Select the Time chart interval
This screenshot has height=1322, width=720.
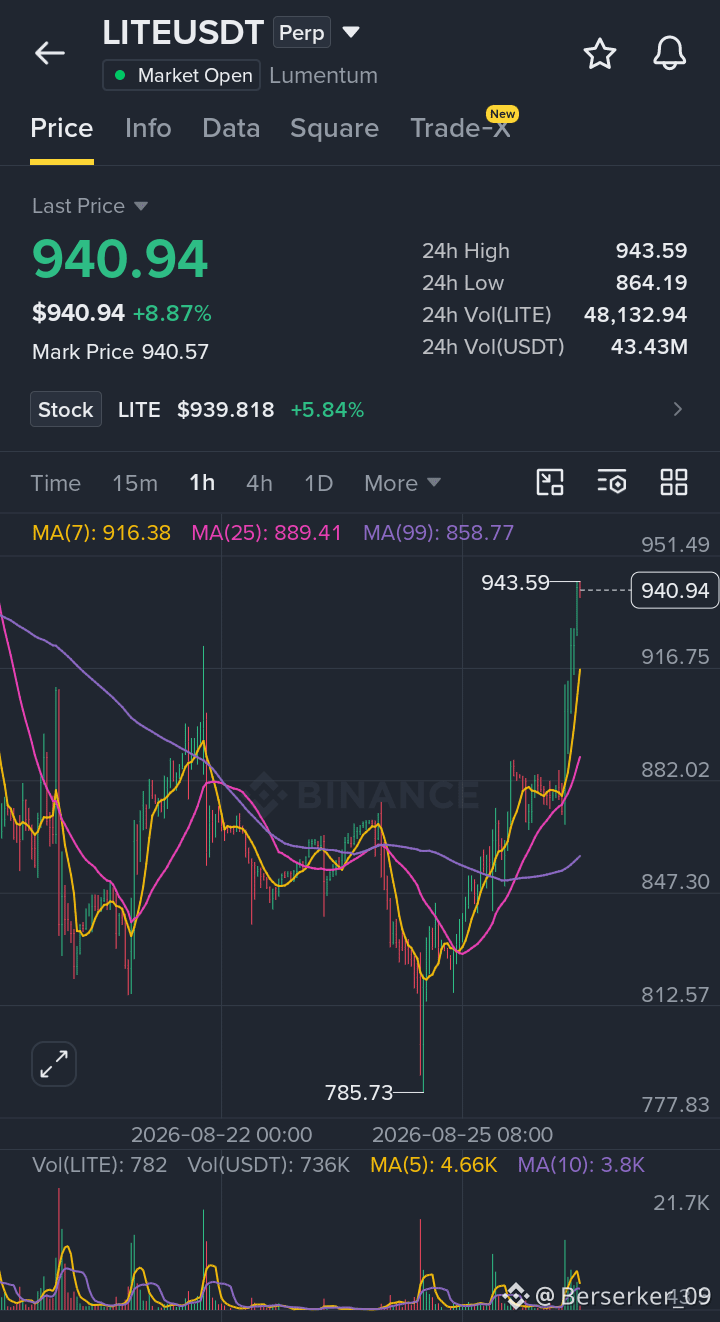point(56,483)
